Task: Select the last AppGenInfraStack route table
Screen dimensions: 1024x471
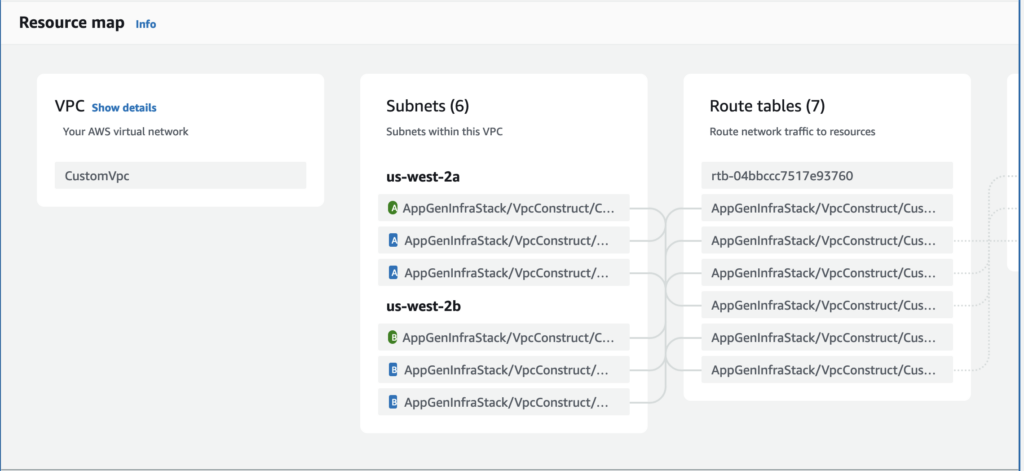Action: click(x=826, y=368)
